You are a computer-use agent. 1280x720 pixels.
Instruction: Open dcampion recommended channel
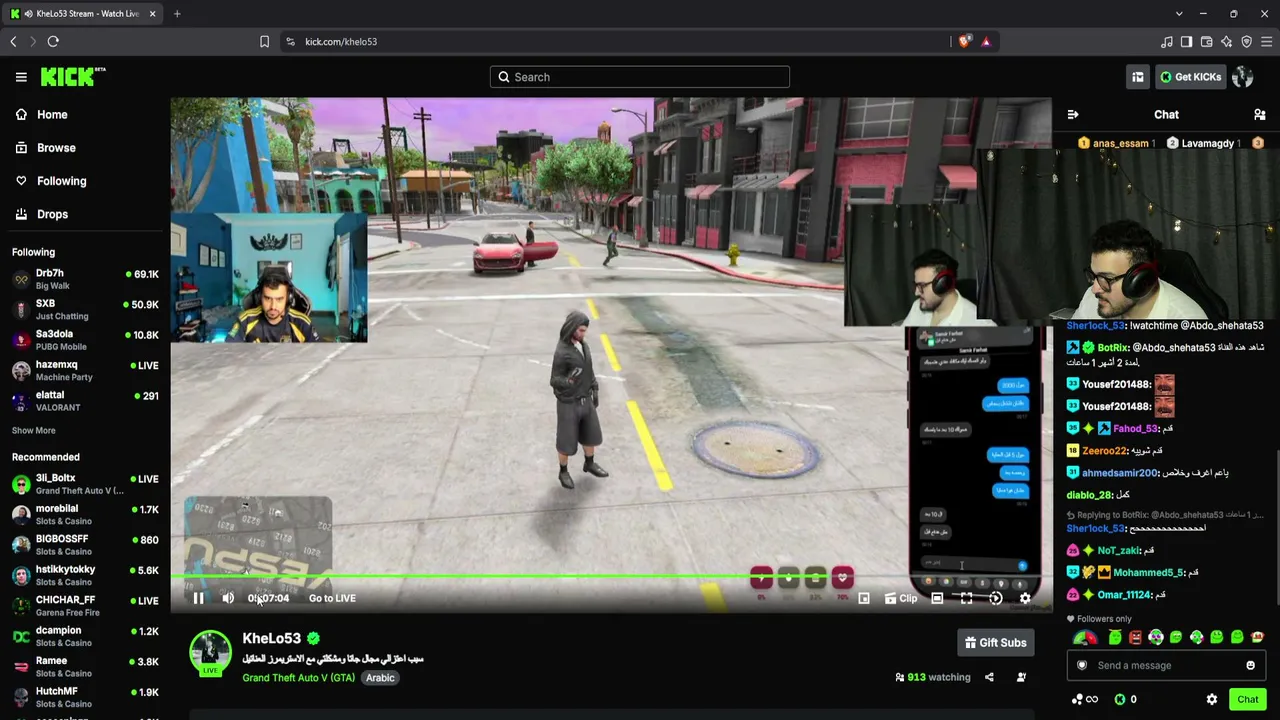pyautogui.click(x=85, y=636)
